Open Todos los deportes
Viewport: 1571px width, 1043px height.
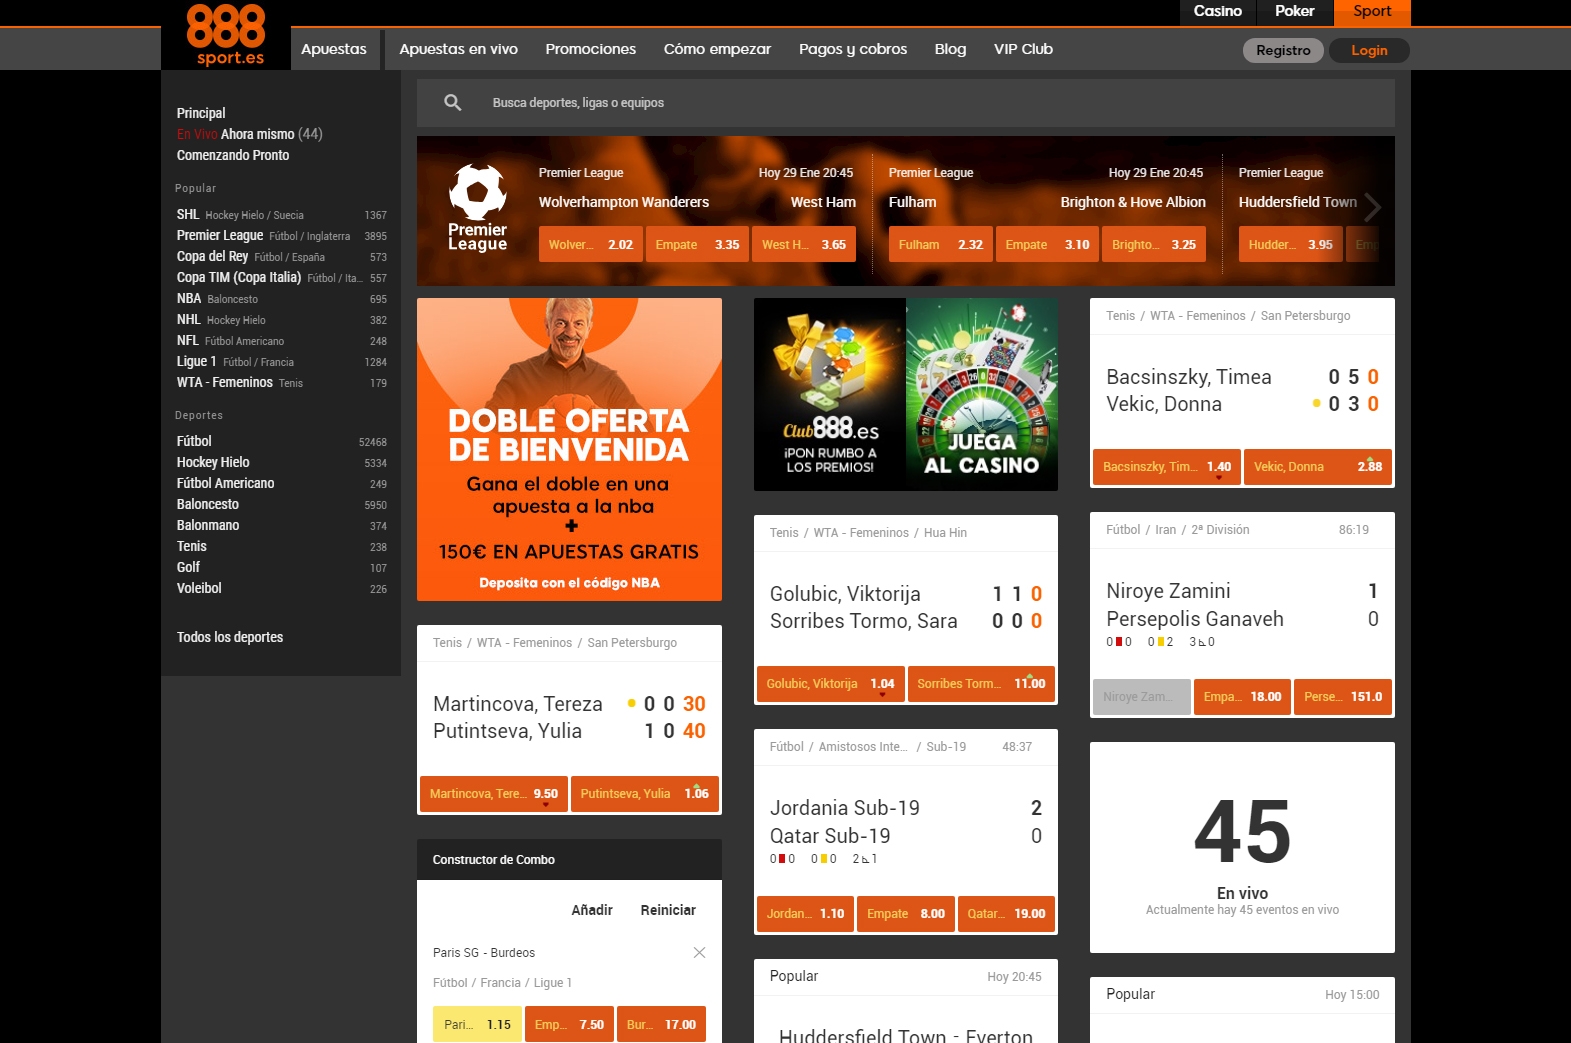tap(230, 637)
